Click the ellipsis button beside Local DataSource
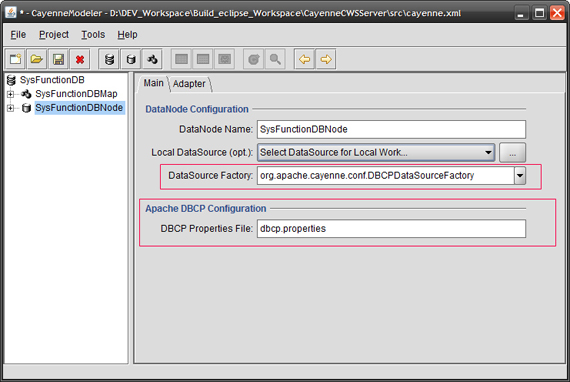 (x=512, y=152)
